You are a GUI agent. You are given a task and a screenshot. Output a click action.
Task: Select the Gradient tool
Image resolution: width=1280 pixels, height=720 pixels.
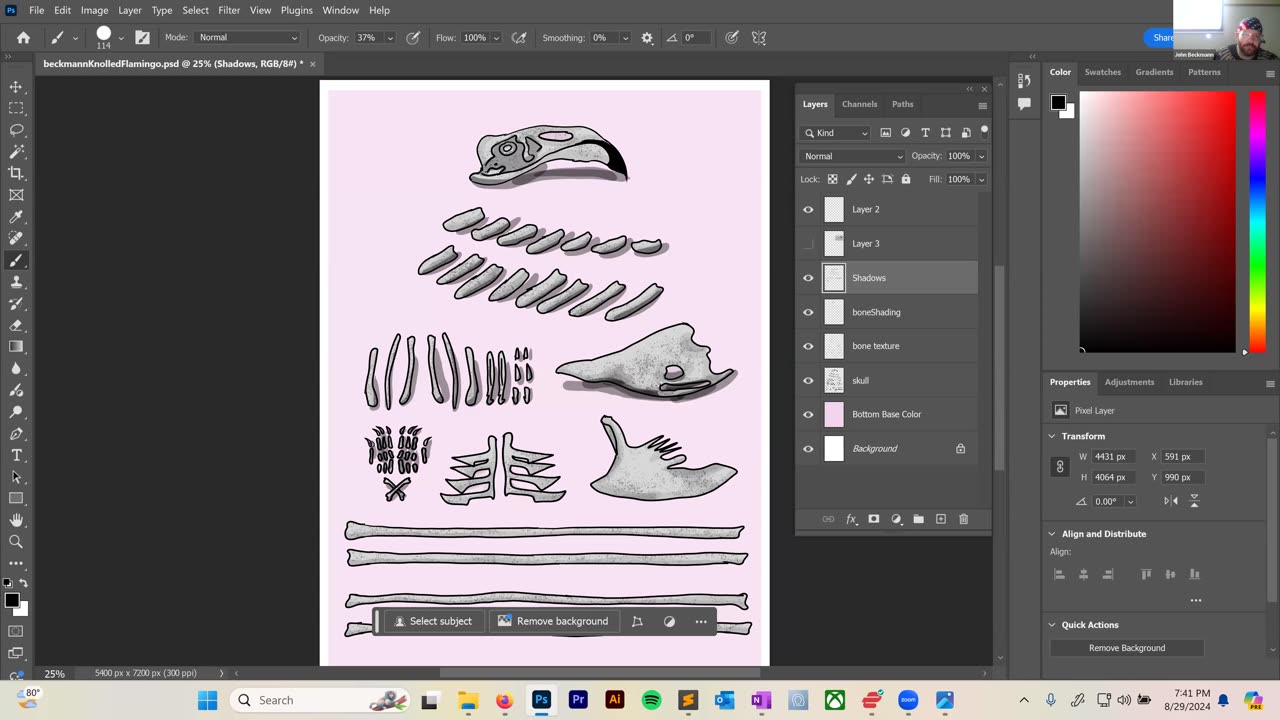click(16, 347)
